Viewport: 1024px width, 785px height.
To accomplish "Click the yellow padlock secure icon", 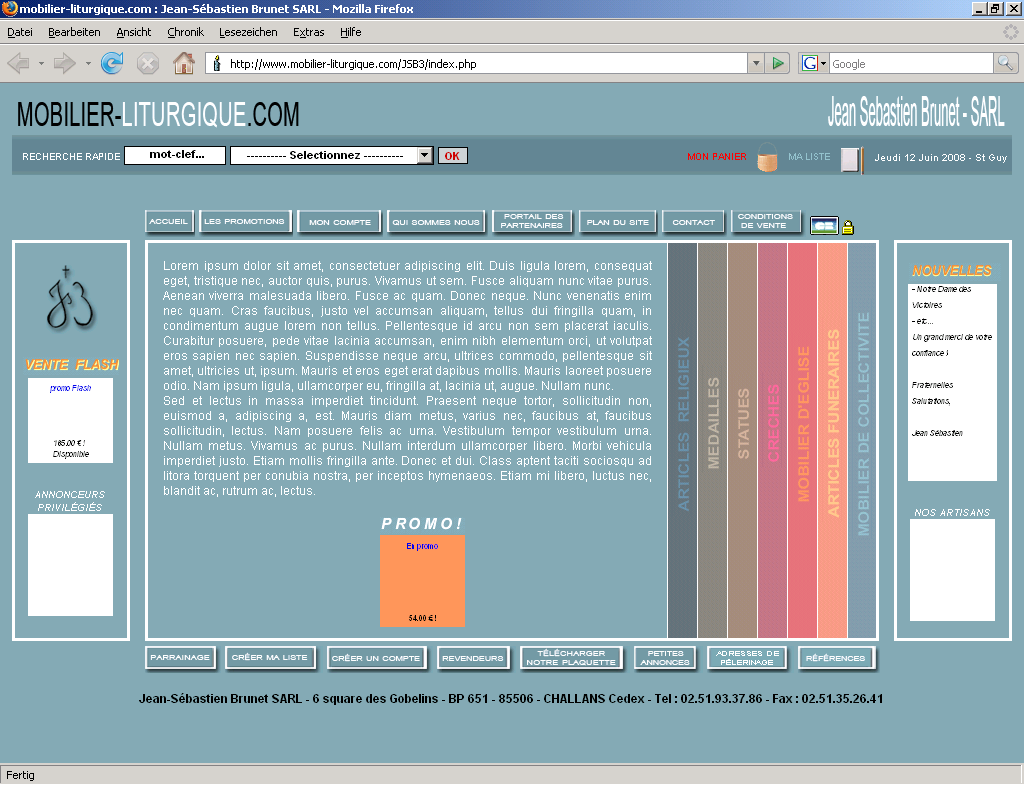I will click(x=848, y=227).
